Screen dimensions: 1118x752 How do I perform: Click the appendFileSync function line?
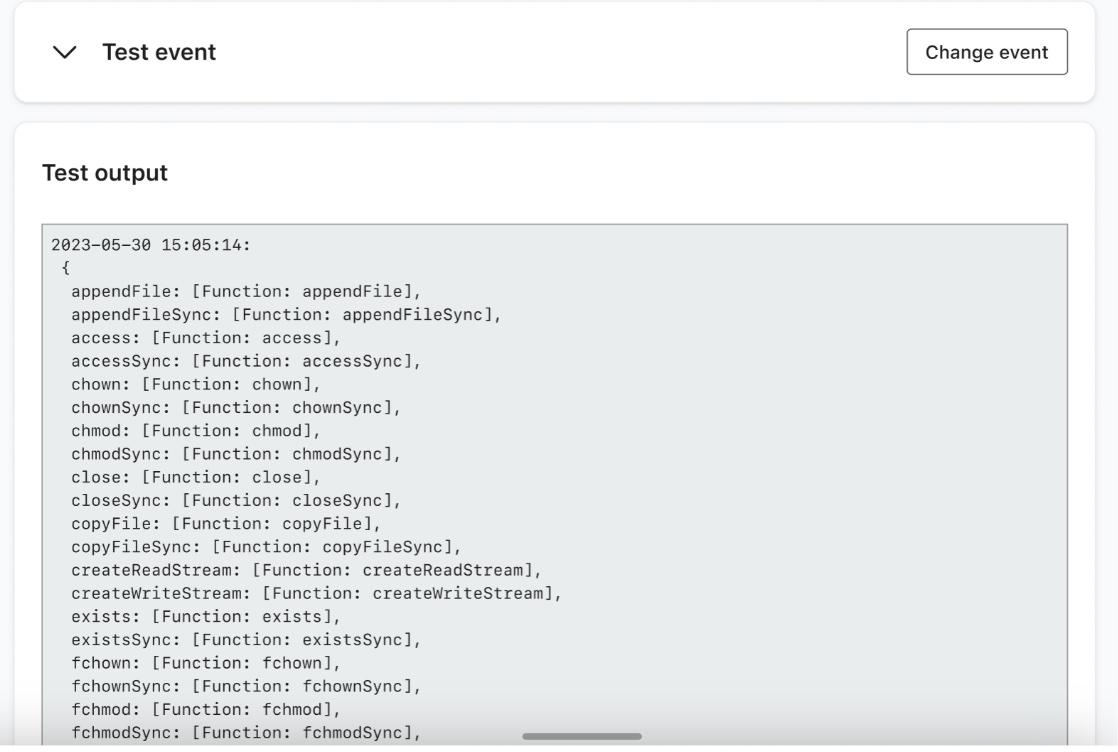point(285,315)
